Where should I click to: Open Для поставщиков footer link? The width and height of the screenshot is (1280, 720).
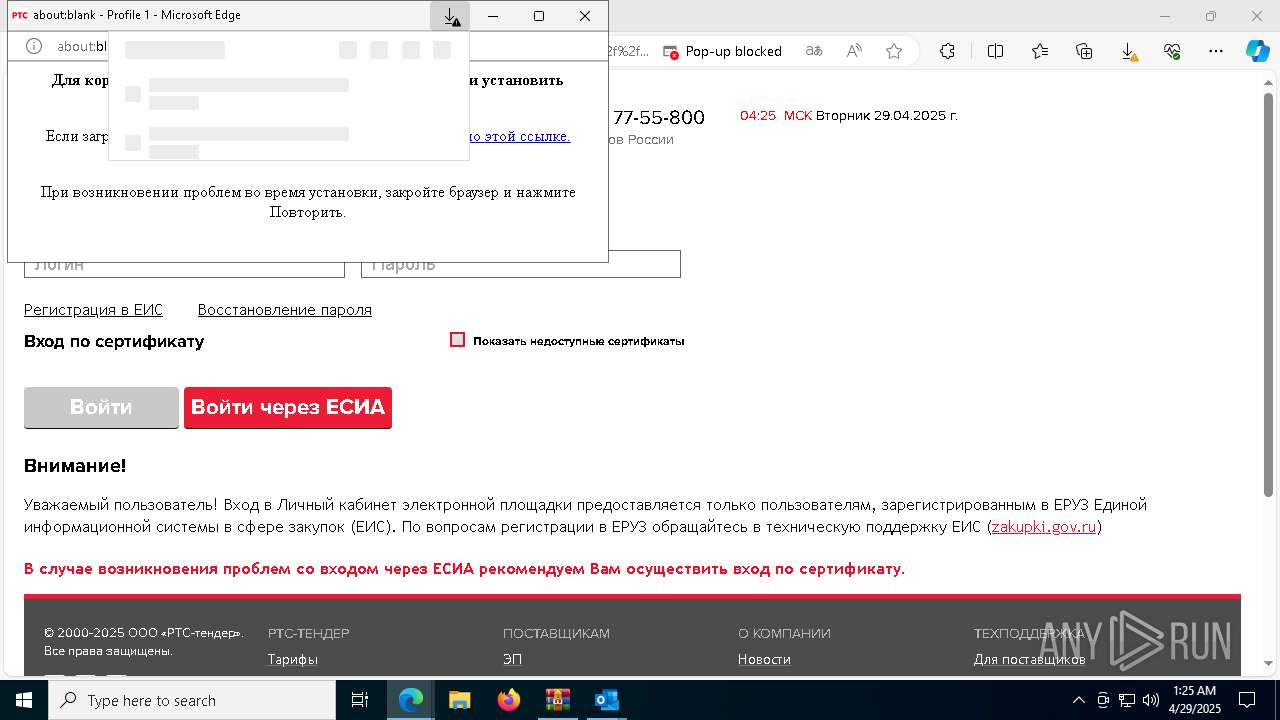(1030, 659)
